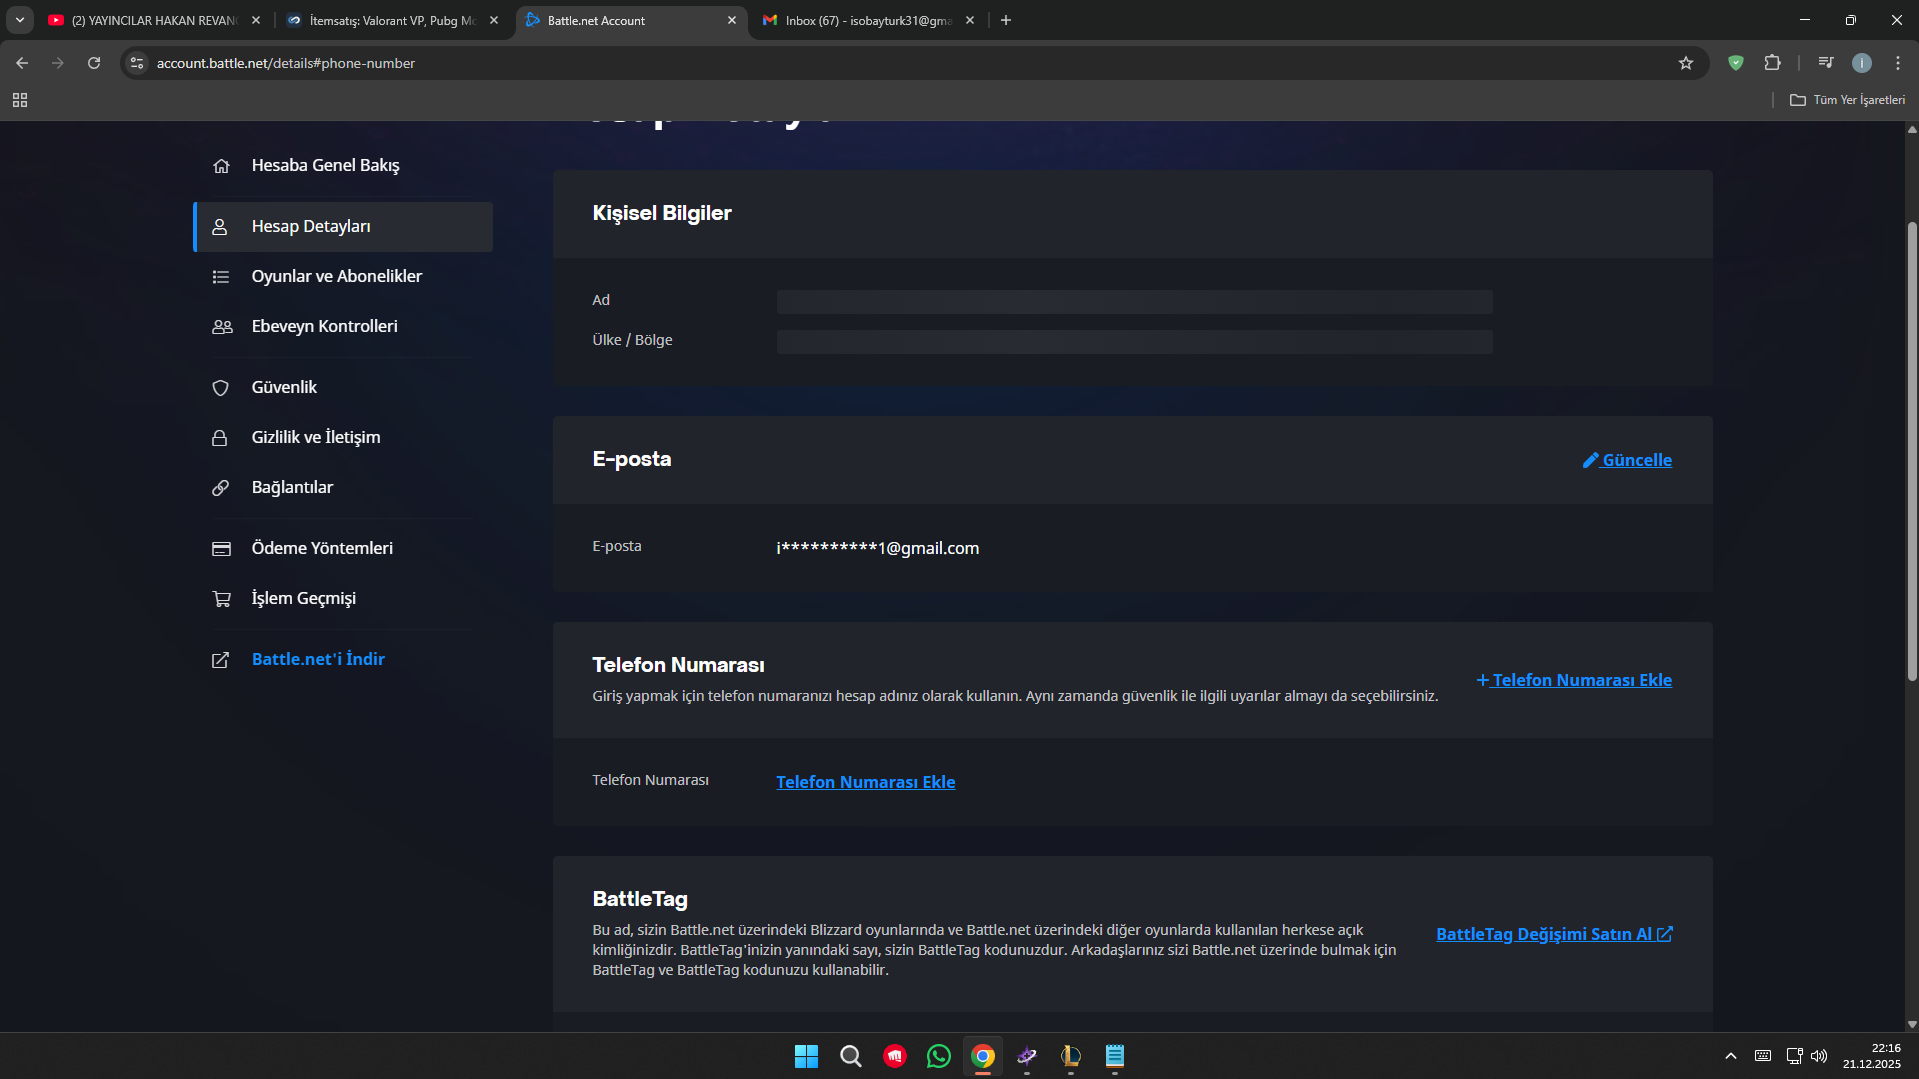Click the Güvenlik shield icon

221,388
